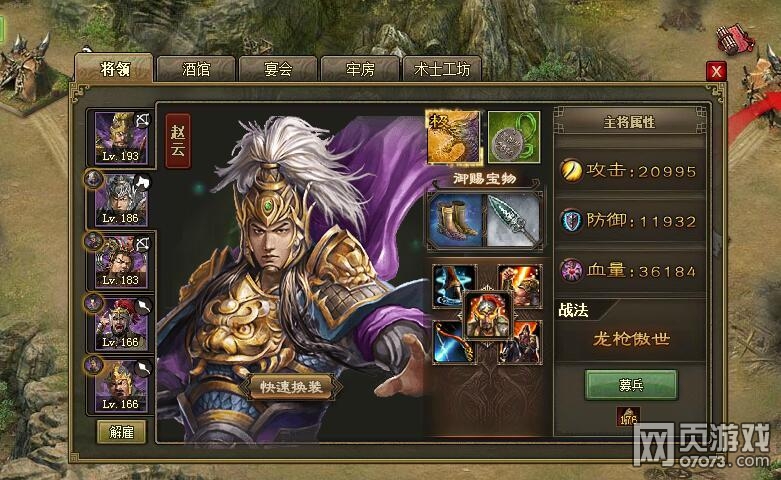Screen dimensions: 781x480
Task: Click the green 募兵 button
Action: coord(631,385)
